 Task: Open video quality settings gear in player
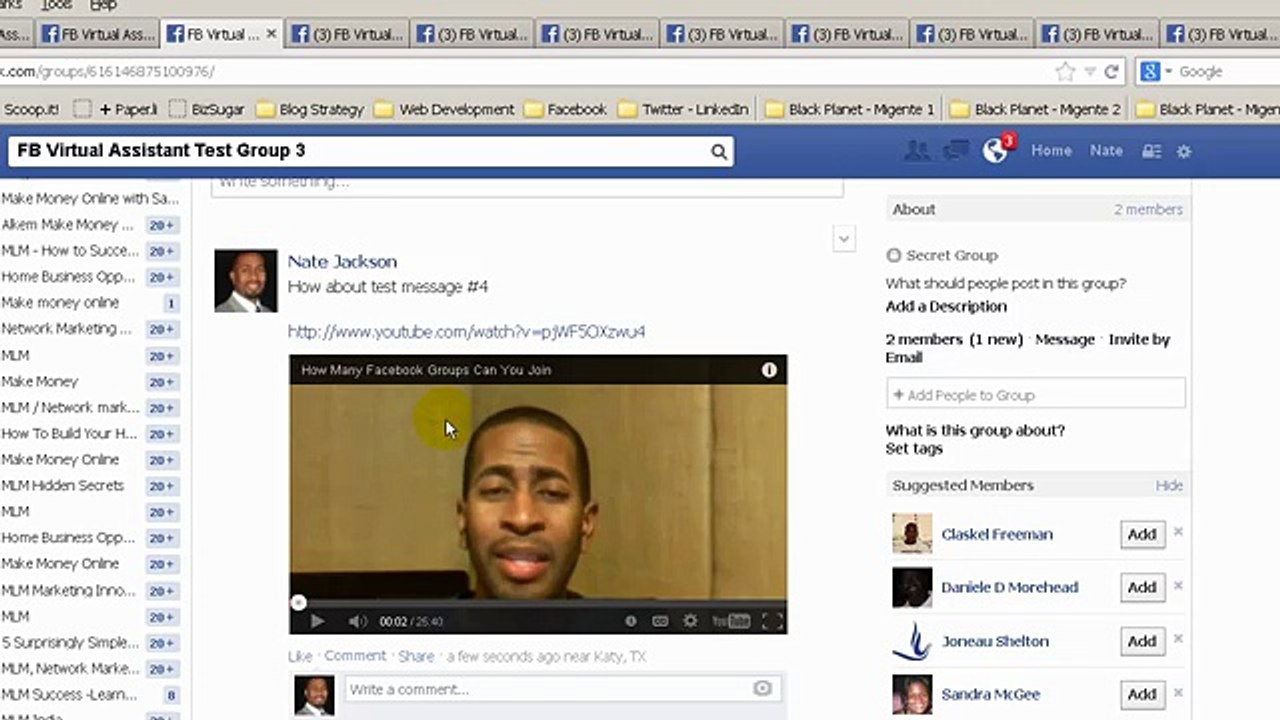click(690, 621)
